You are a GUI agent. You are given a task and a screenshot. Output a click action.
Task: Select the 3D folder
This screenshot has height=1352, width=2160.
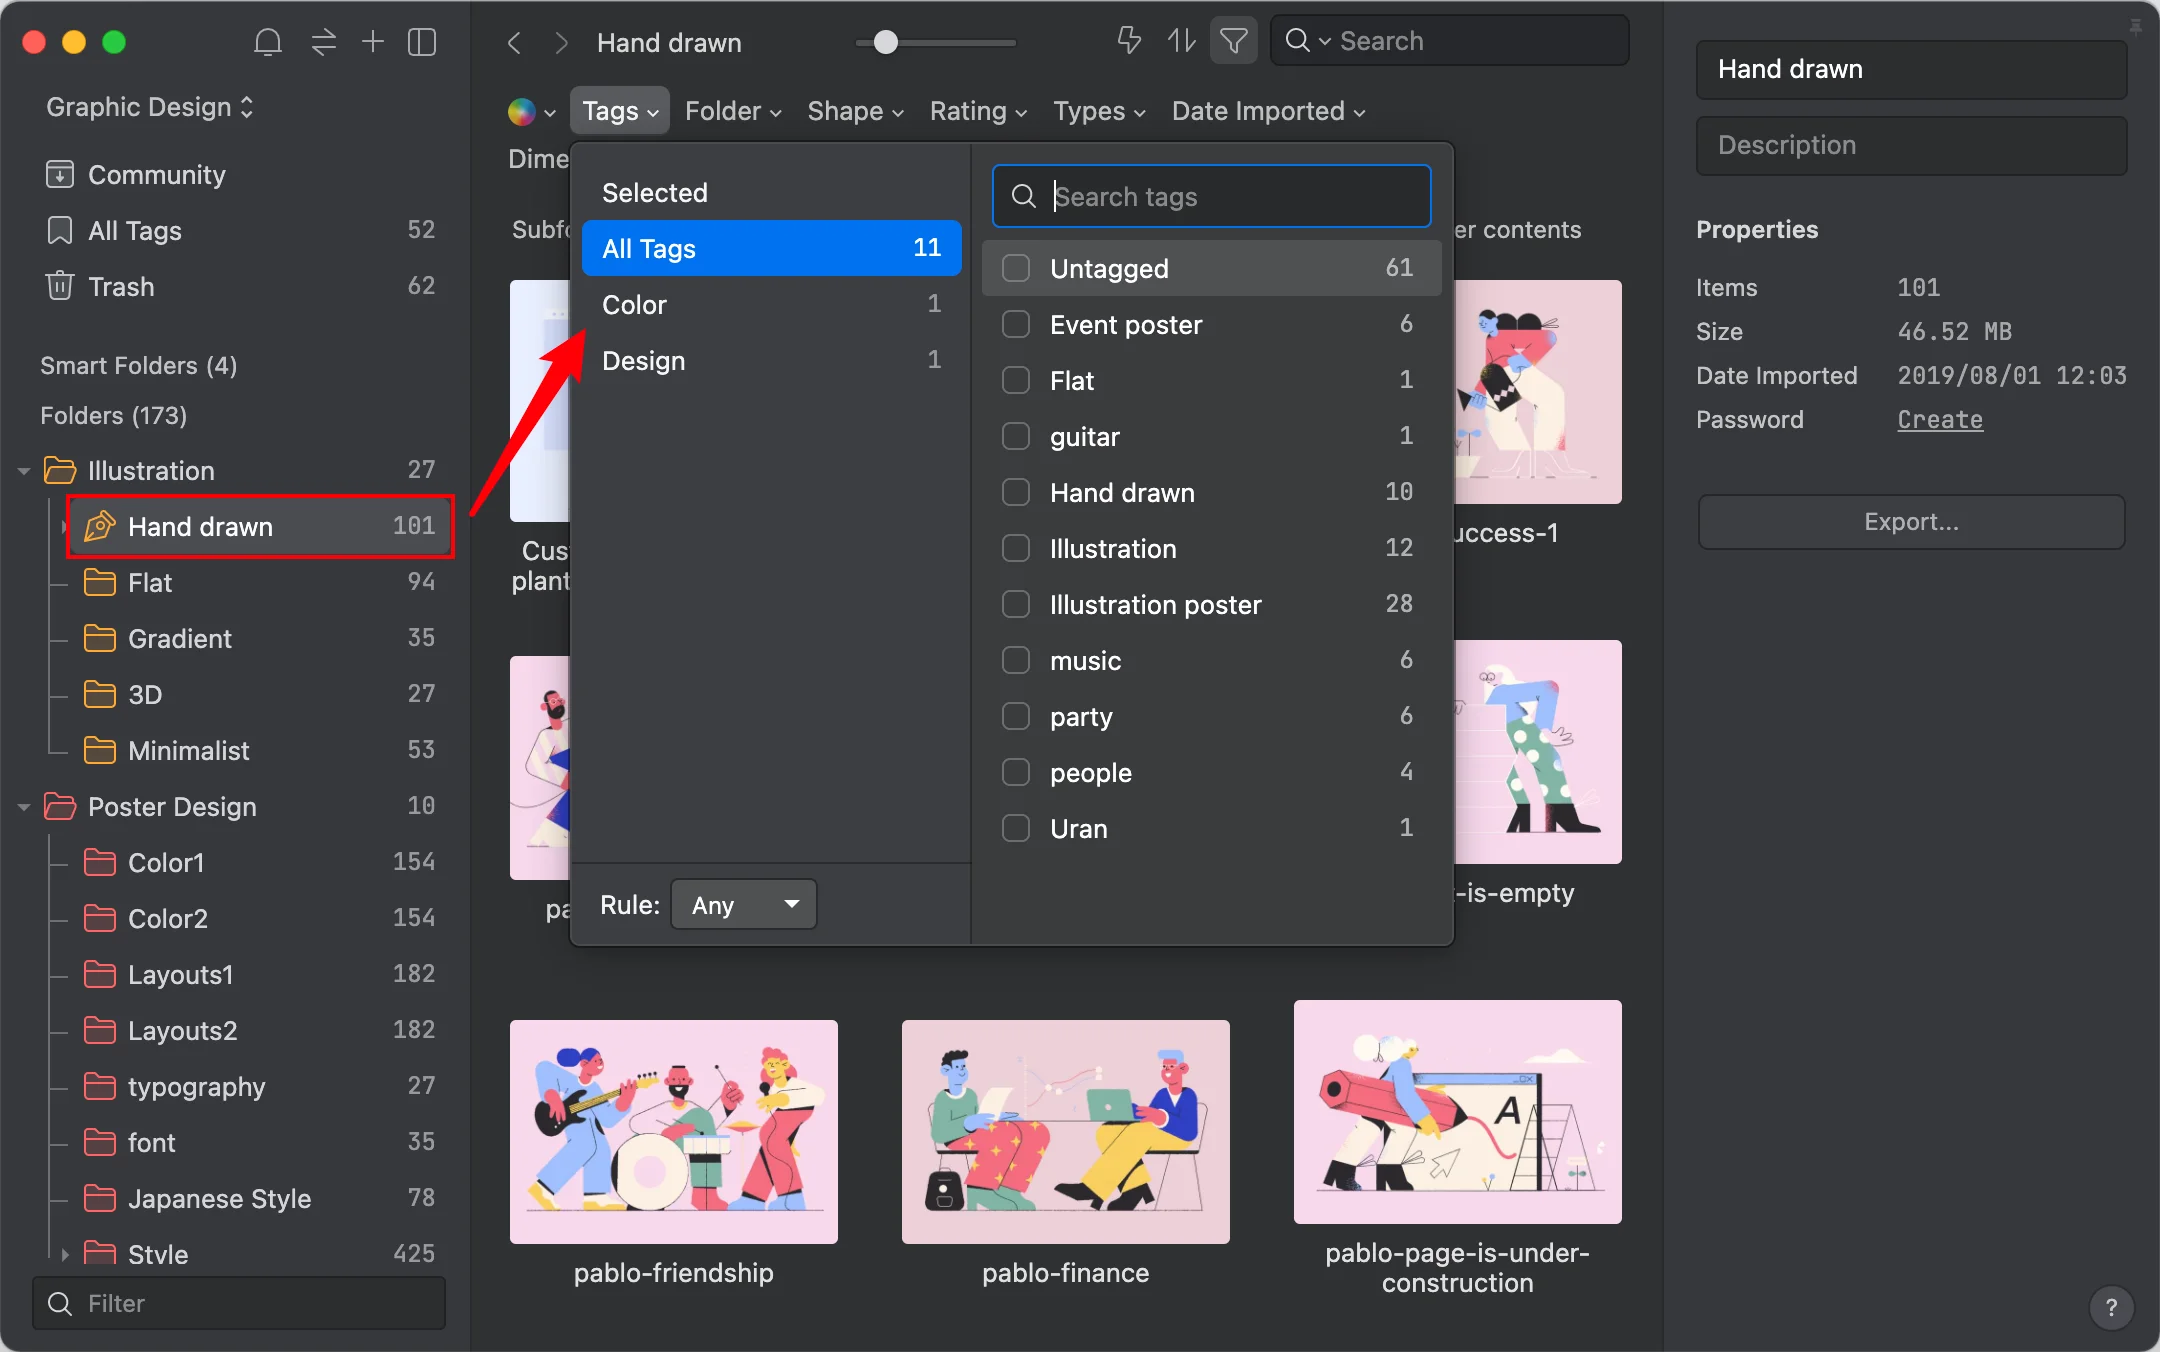tap(260, 695)
